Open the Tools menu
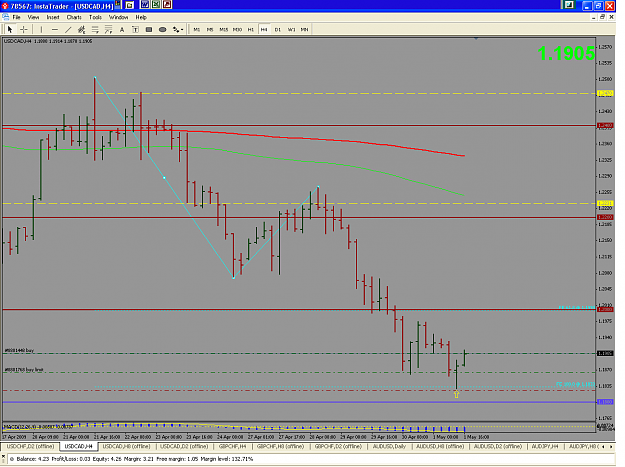The image size is (625, 467). tap(95, 17)
